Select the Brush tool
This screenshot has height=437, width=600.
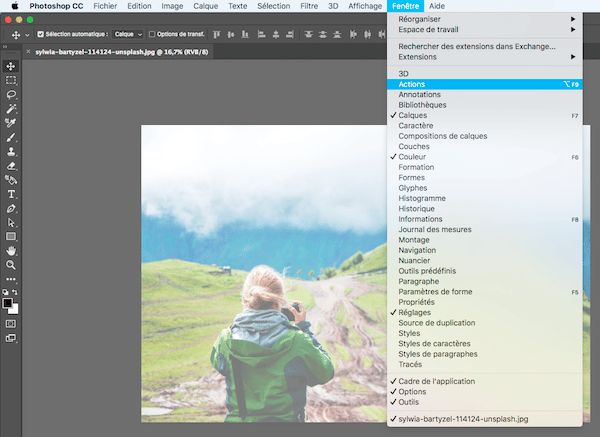point(11,137)
